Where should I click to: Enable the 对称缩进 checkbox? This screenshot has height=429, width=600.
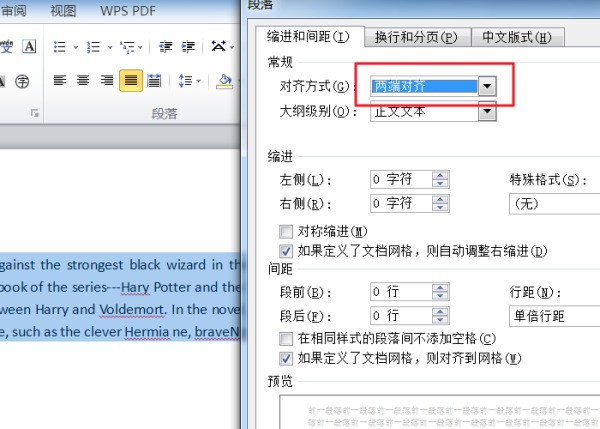[x=286, y=231]
